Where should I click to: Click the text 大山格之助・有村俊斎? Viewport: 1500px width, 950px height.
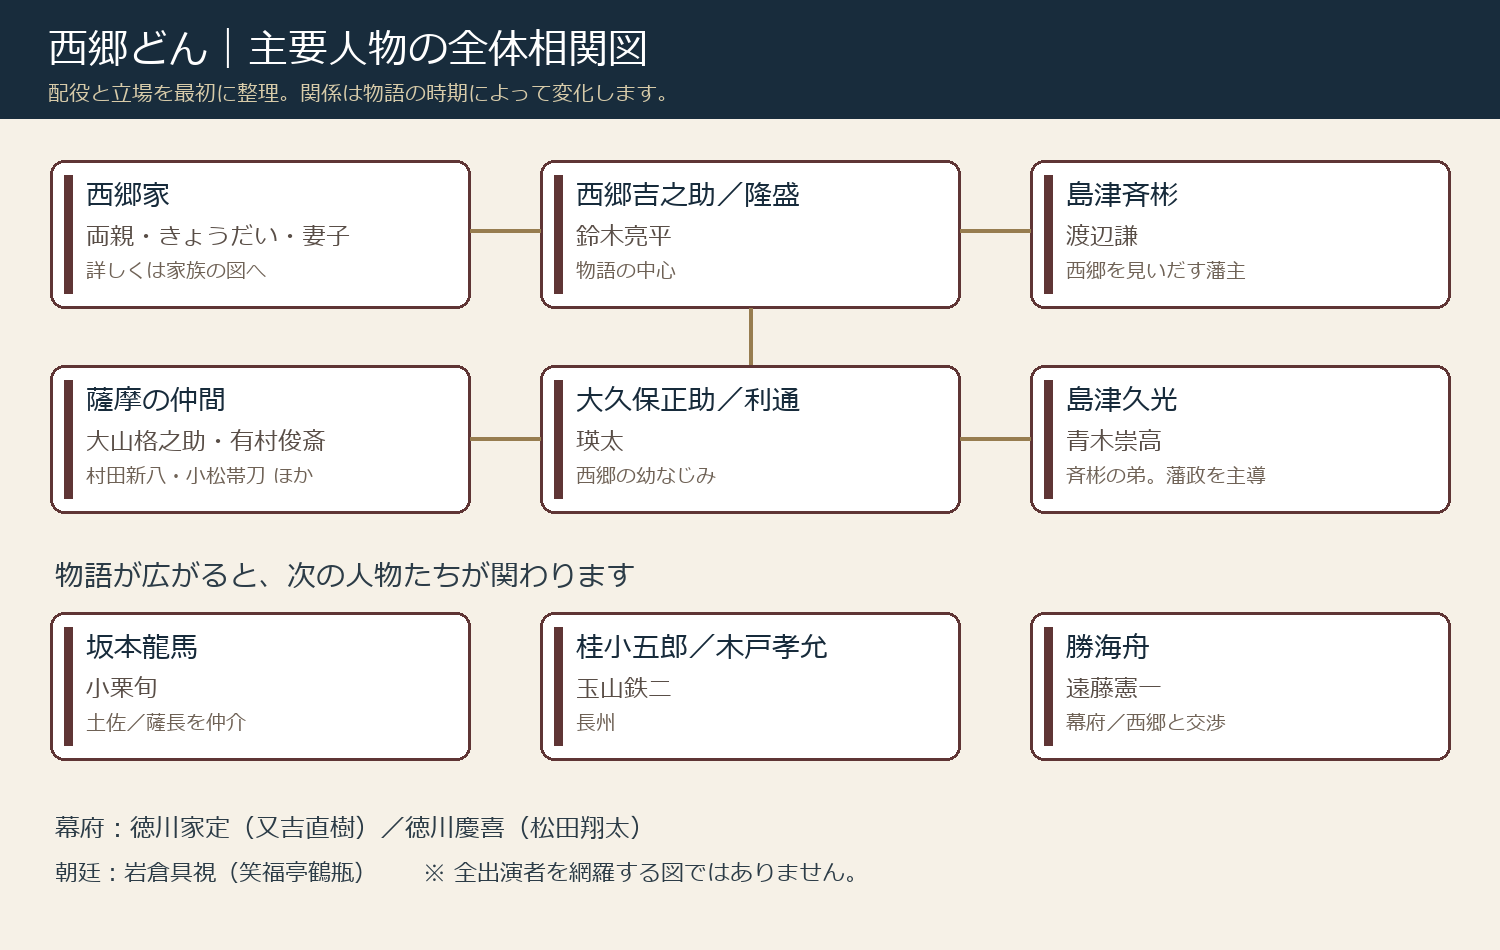point(206,441)
